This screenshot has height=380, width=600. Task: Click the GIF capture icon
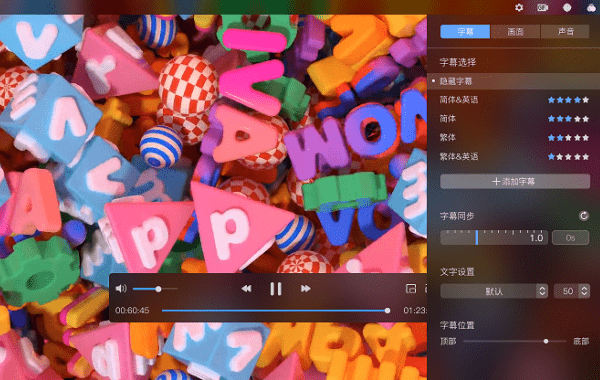coord(543,7)
